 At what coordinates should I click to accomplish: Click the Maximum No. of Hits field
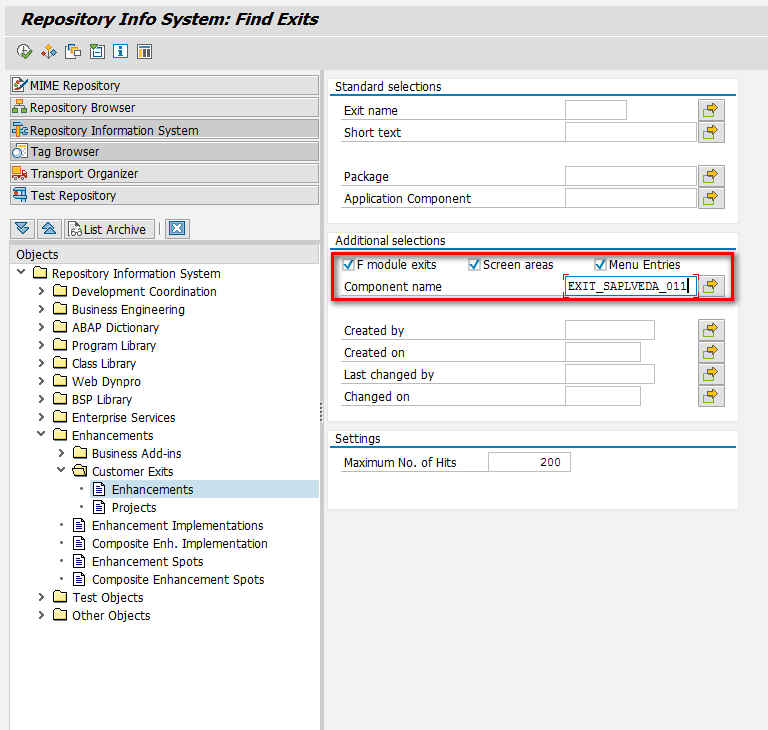(529, 462)
